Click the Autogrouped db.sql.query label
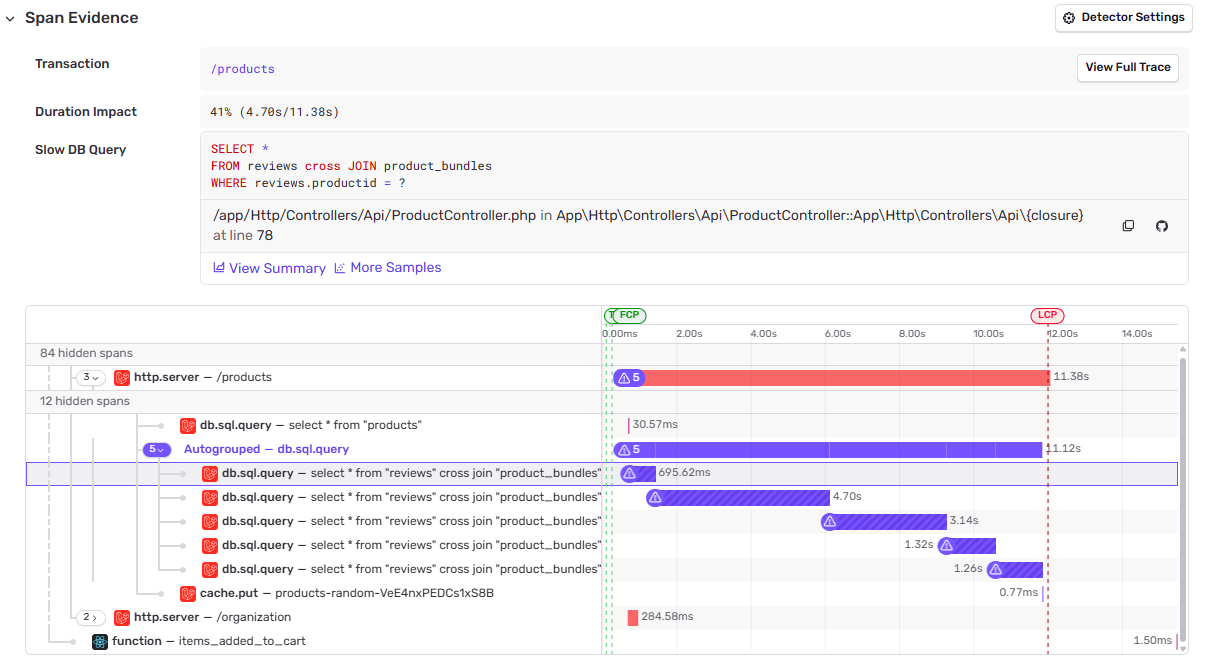Image resolution: width=1205 pixels, height=668 pixels. (266, 450)
